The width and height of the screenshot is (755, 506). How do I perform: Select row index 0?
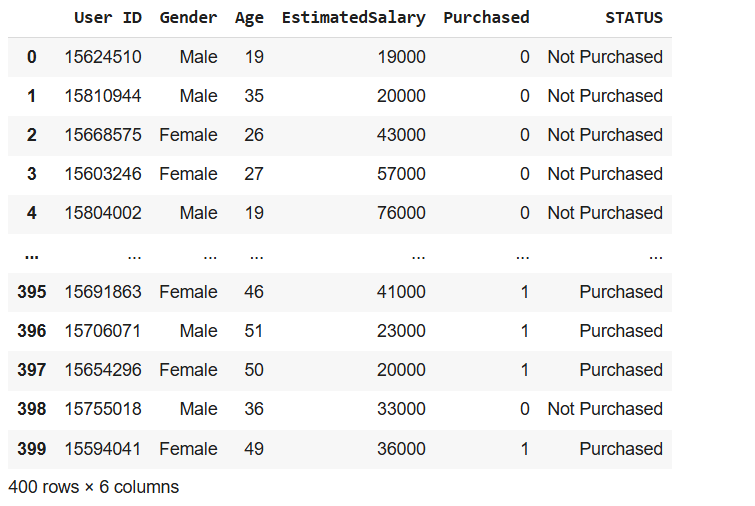pyautogui.click(x=31, y=57)
